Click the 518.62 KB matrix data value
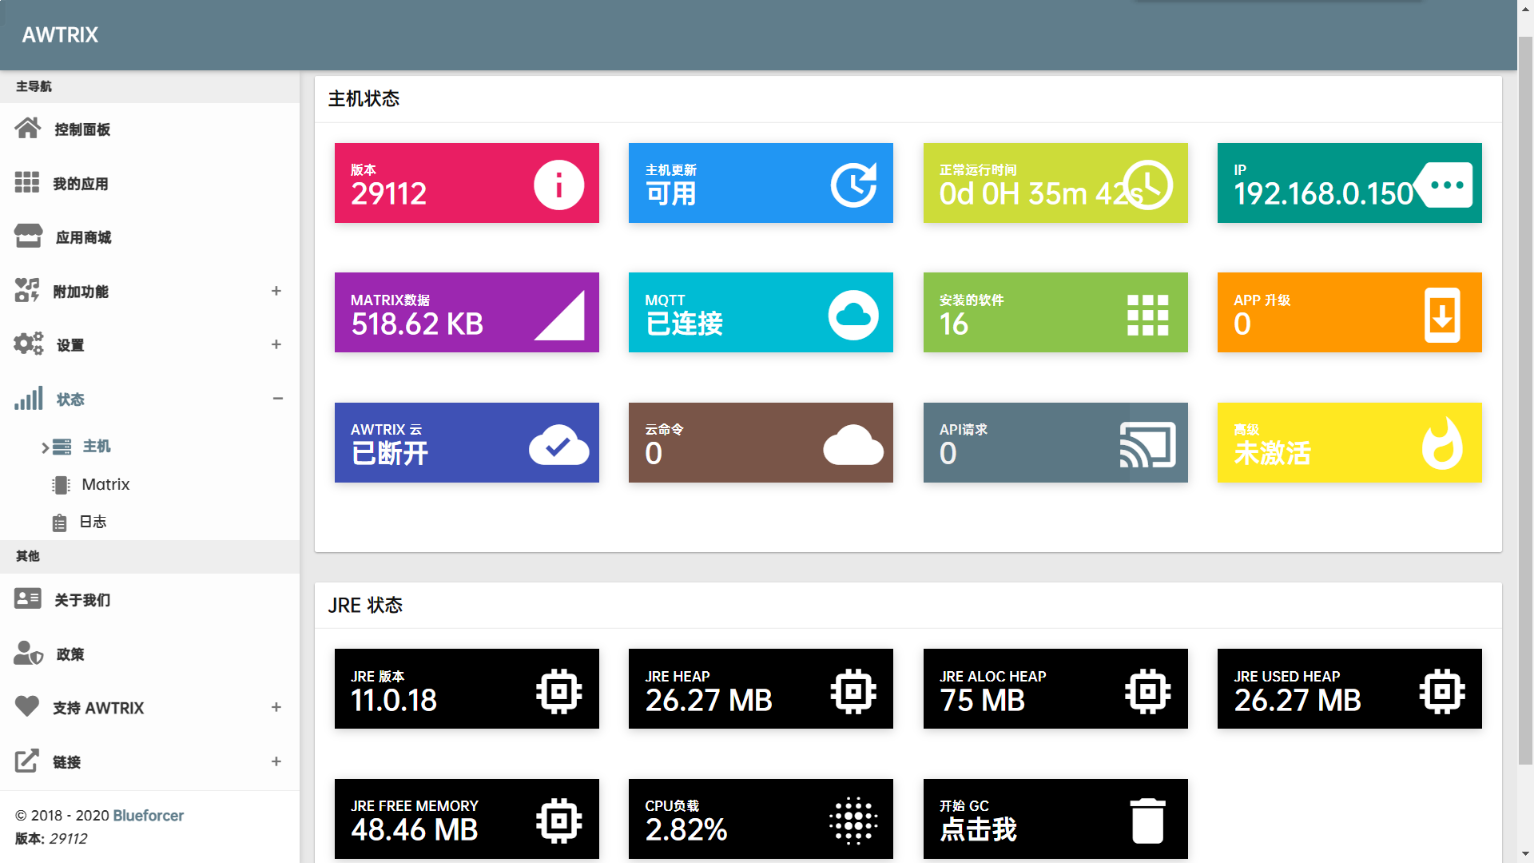This screenshot has height=863, width=1534. (417, 323)
